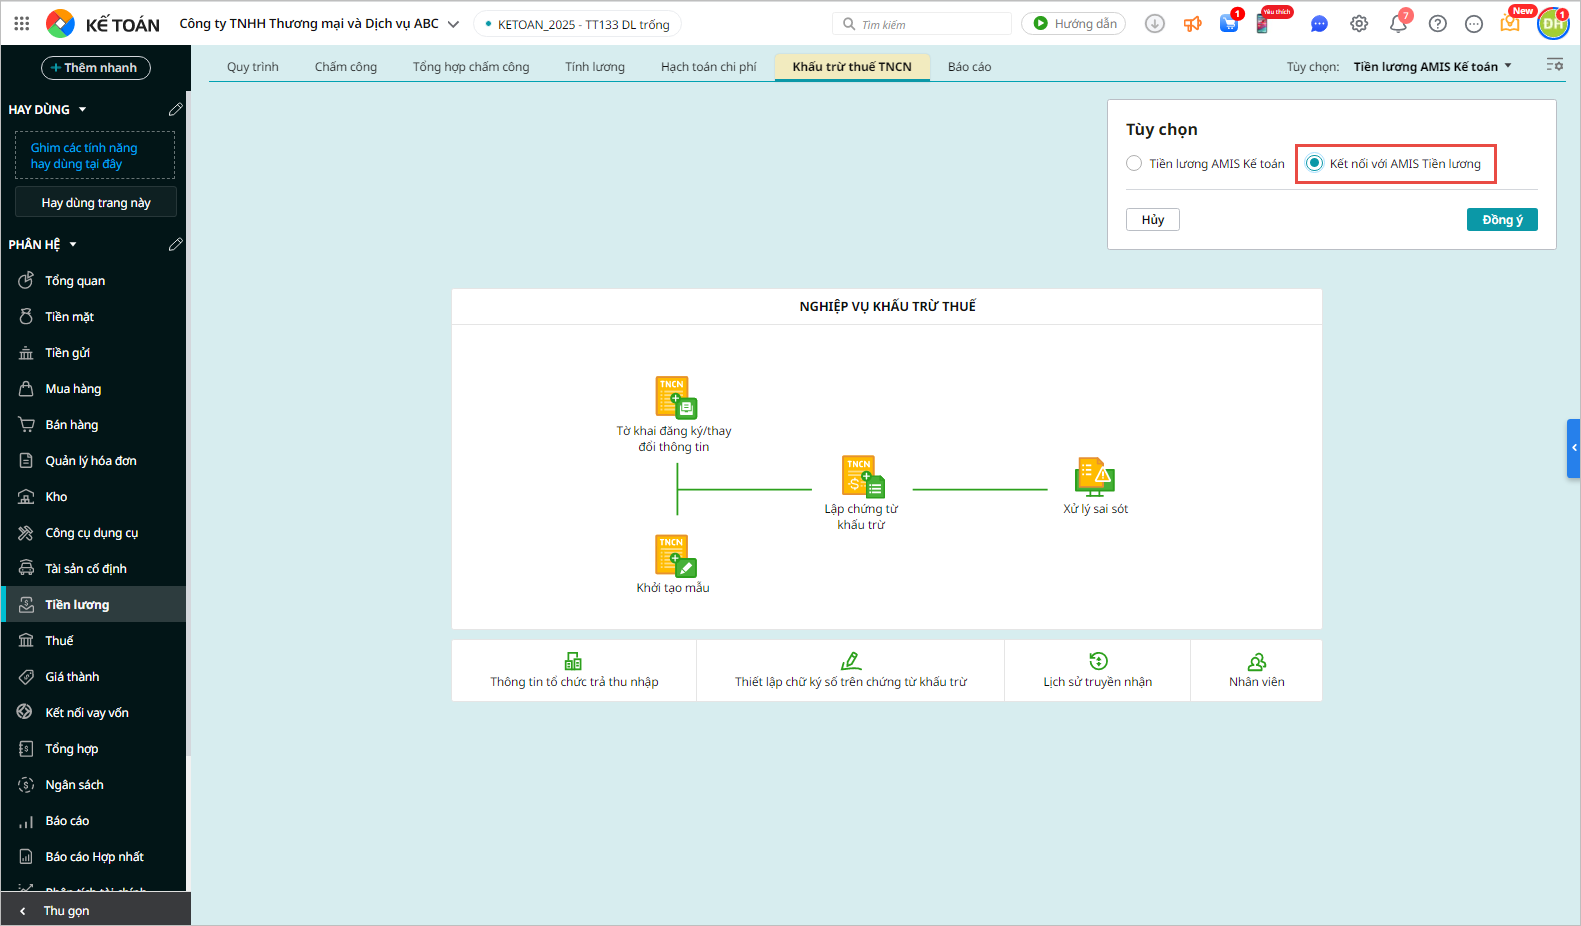The image size is (1581, 926).
Task: Select Kết nối với AMIS Tiền lương radio
Action: pos(1314,164)
